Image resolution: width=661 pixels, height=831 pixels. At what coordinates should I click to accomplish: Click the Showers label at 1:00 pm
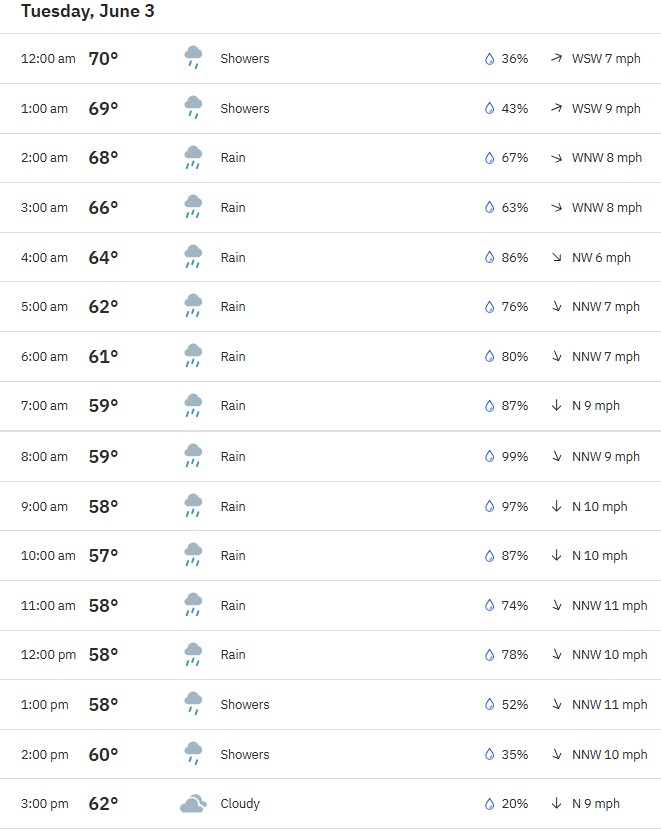(x=245, y=704)
